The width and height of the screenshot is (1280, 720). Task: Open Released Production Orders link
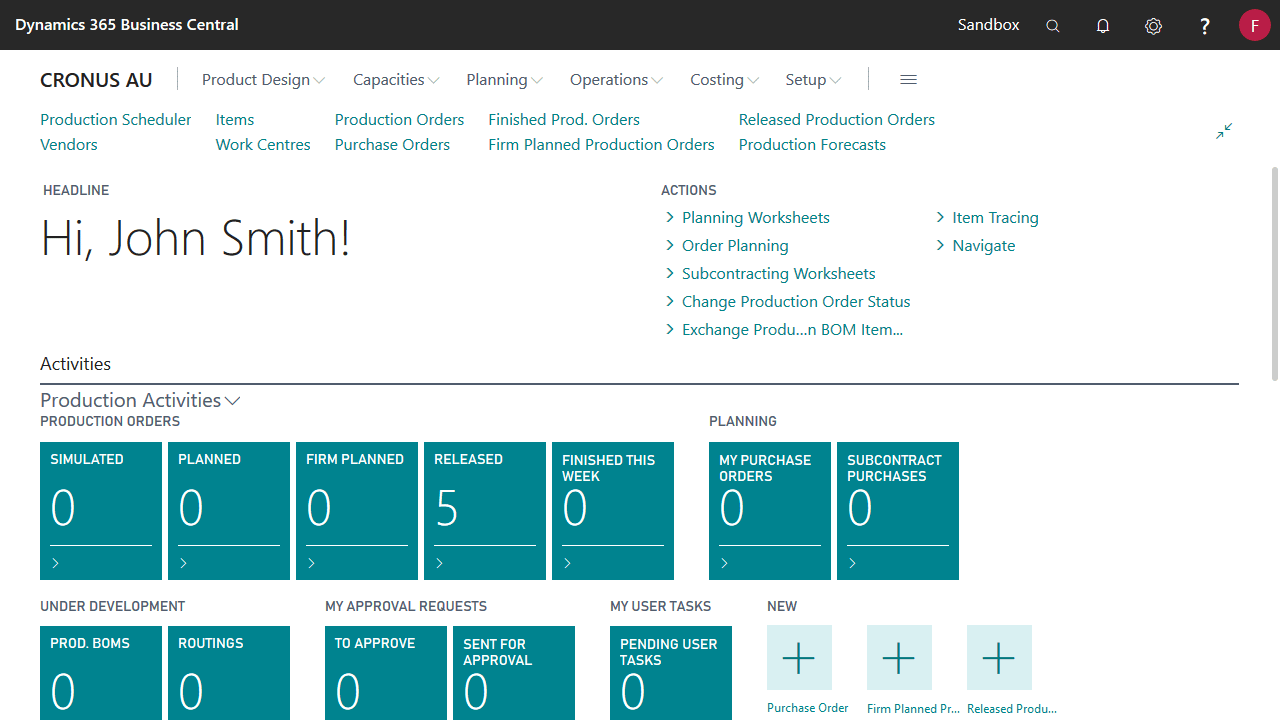tap(837, 120)
